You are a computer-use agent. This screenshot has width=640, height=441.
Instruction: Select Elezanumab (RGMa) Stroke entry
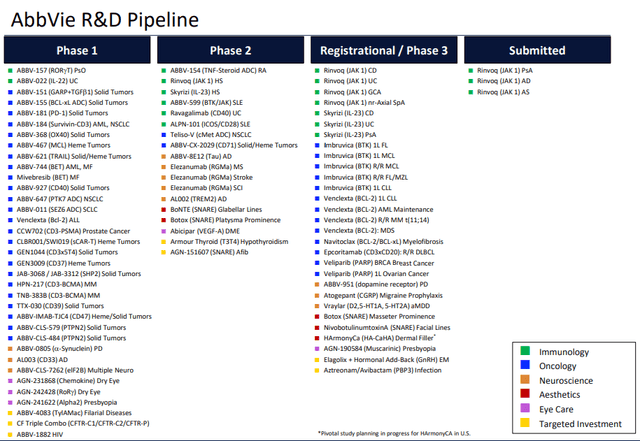[211, 177]
